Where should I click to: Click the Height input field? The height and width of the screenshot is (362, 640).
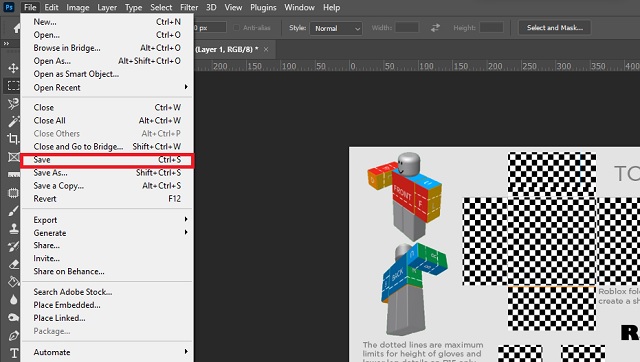click(491, 28)
